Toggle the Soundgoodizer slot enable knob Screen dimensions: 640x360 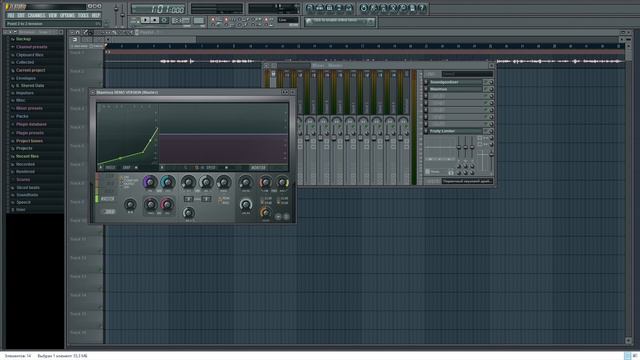pos(491,82)
